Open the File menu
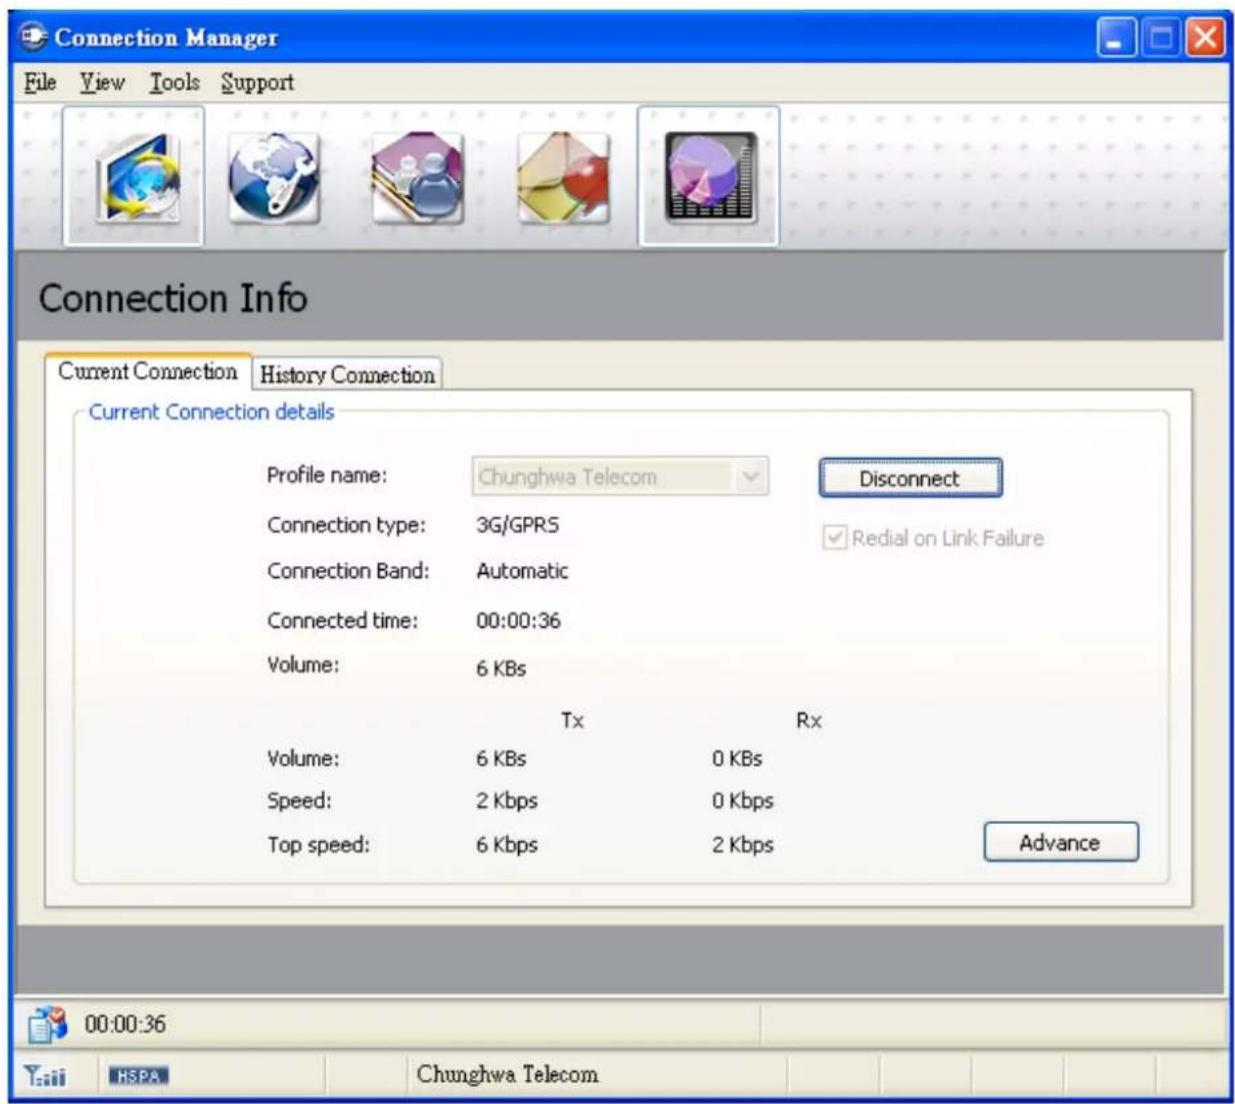 [x=40, y=82]
